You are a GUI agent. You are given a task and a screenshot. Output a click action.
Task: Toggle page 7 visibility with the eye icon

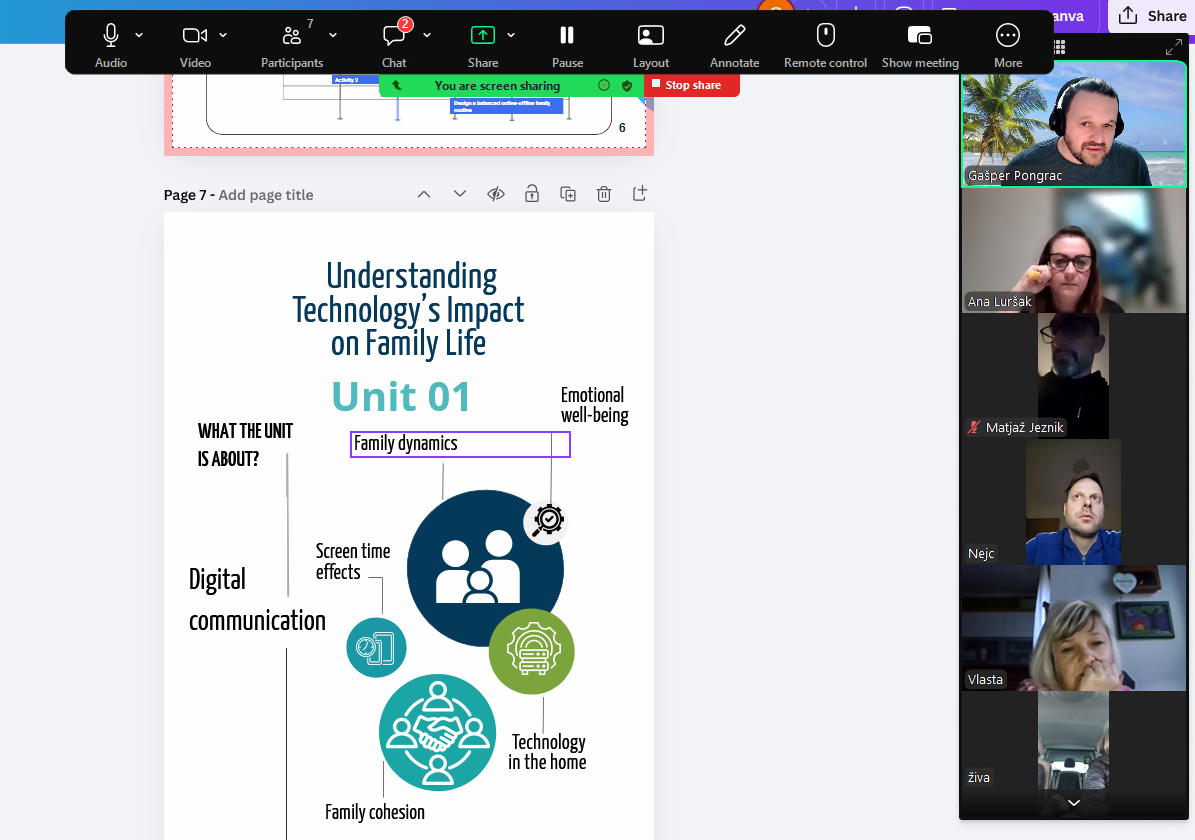(496, 194)
